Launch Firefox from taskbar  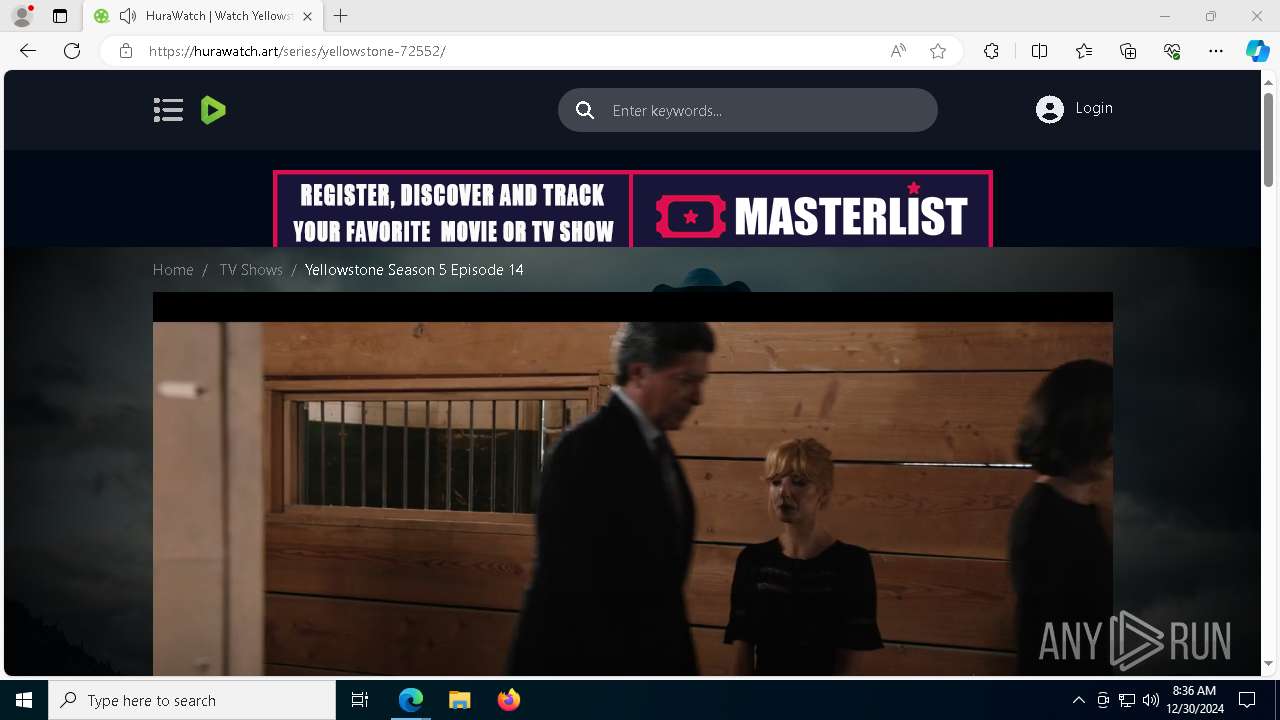click(x=508, y=700)
